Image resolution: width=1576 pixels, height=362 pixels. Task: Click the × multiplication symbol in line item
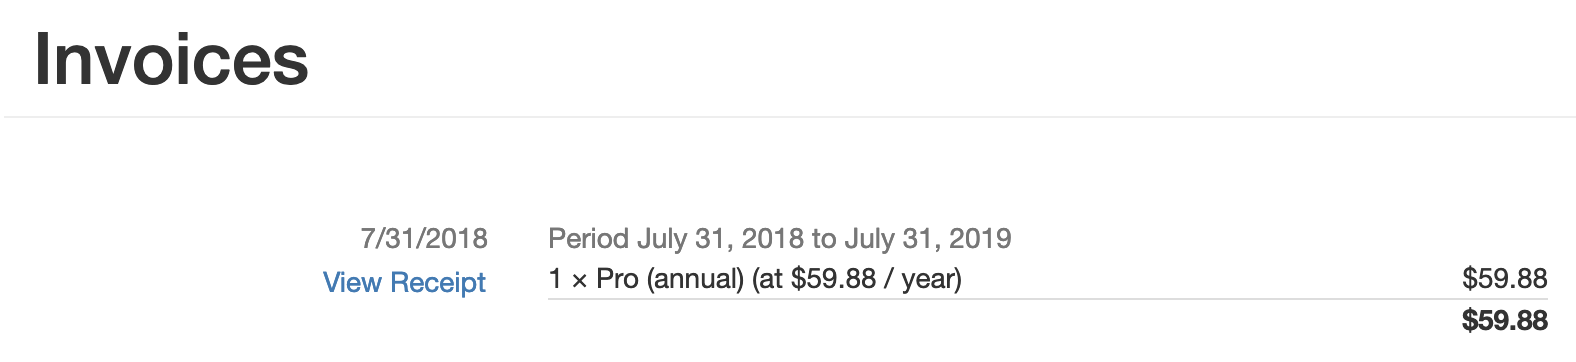pyautogui.click(x=579, y=281)
